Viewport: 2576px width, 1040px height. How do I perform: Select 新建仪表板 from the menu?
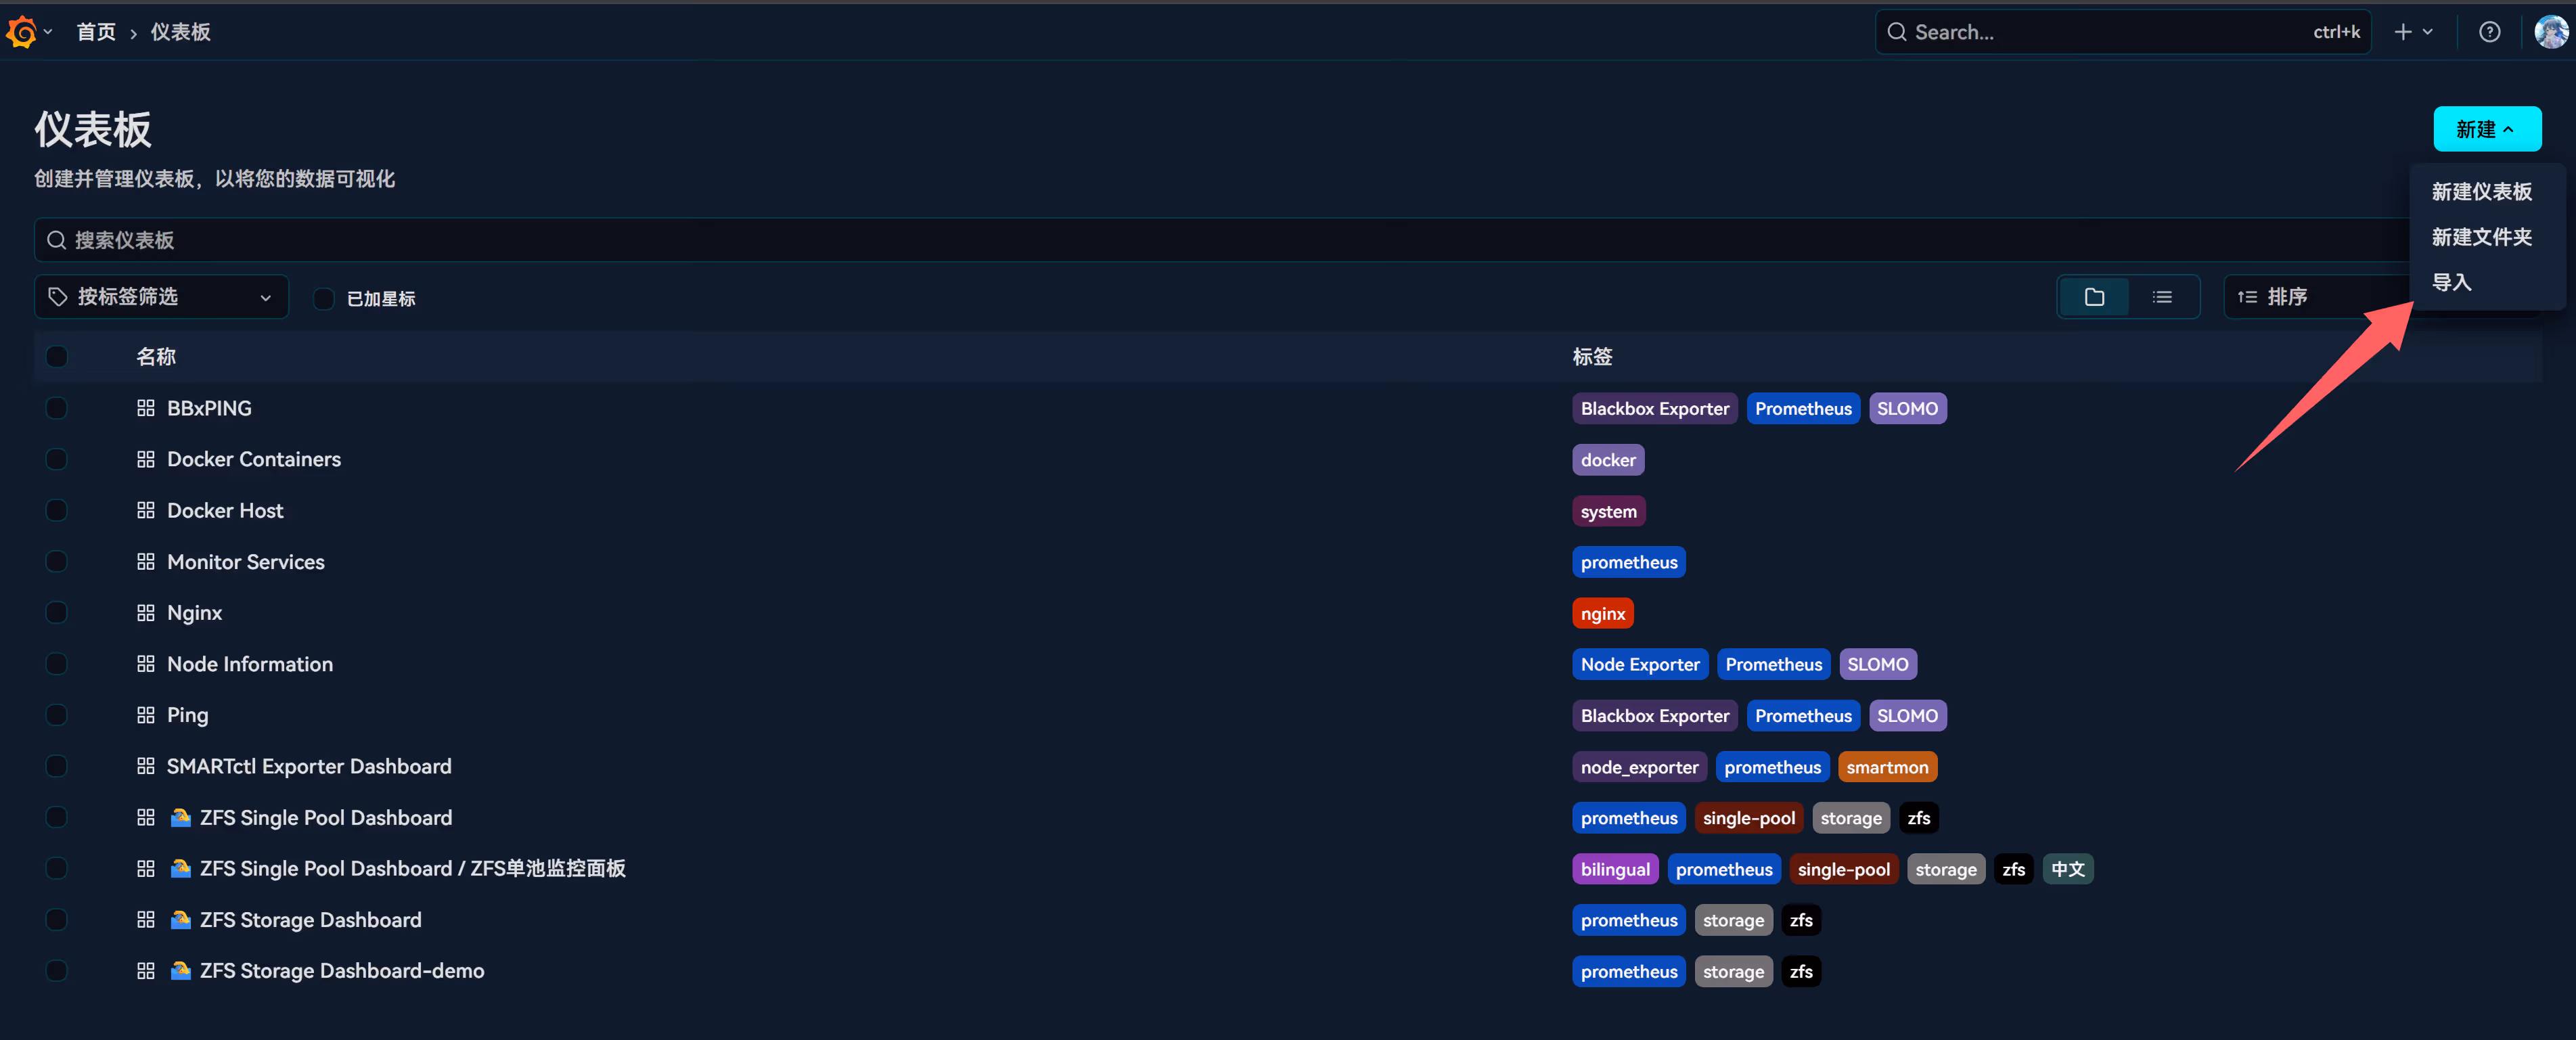[x=2481, y=191]
